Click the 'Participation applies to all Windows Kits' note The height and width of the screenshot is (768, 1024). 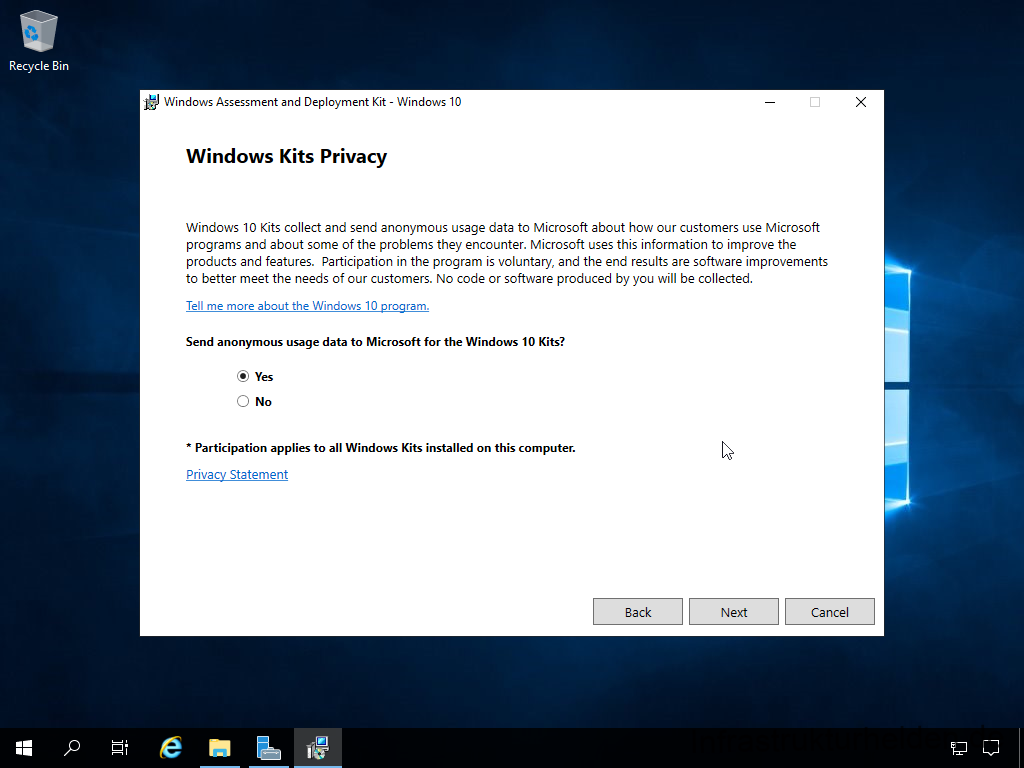click(381, 448)
